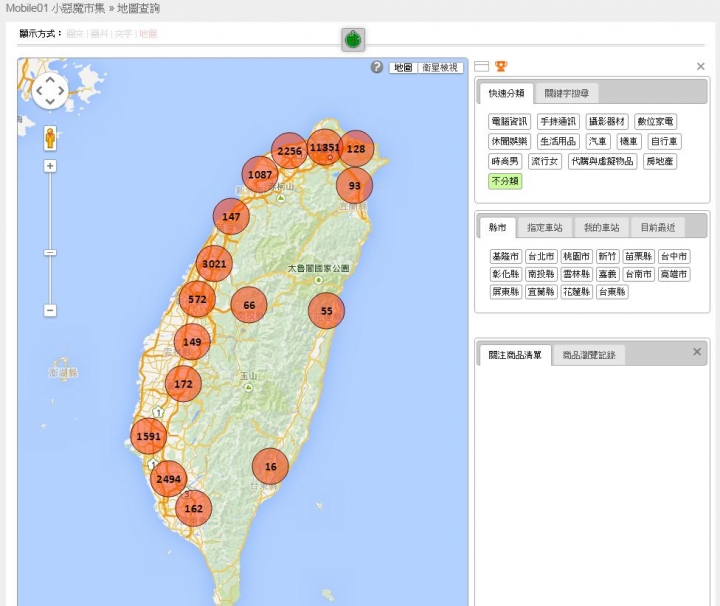The height and width of the screenshot is (606, 720).
Task: Select the 我的車站 tab
Action: (602, 227)
